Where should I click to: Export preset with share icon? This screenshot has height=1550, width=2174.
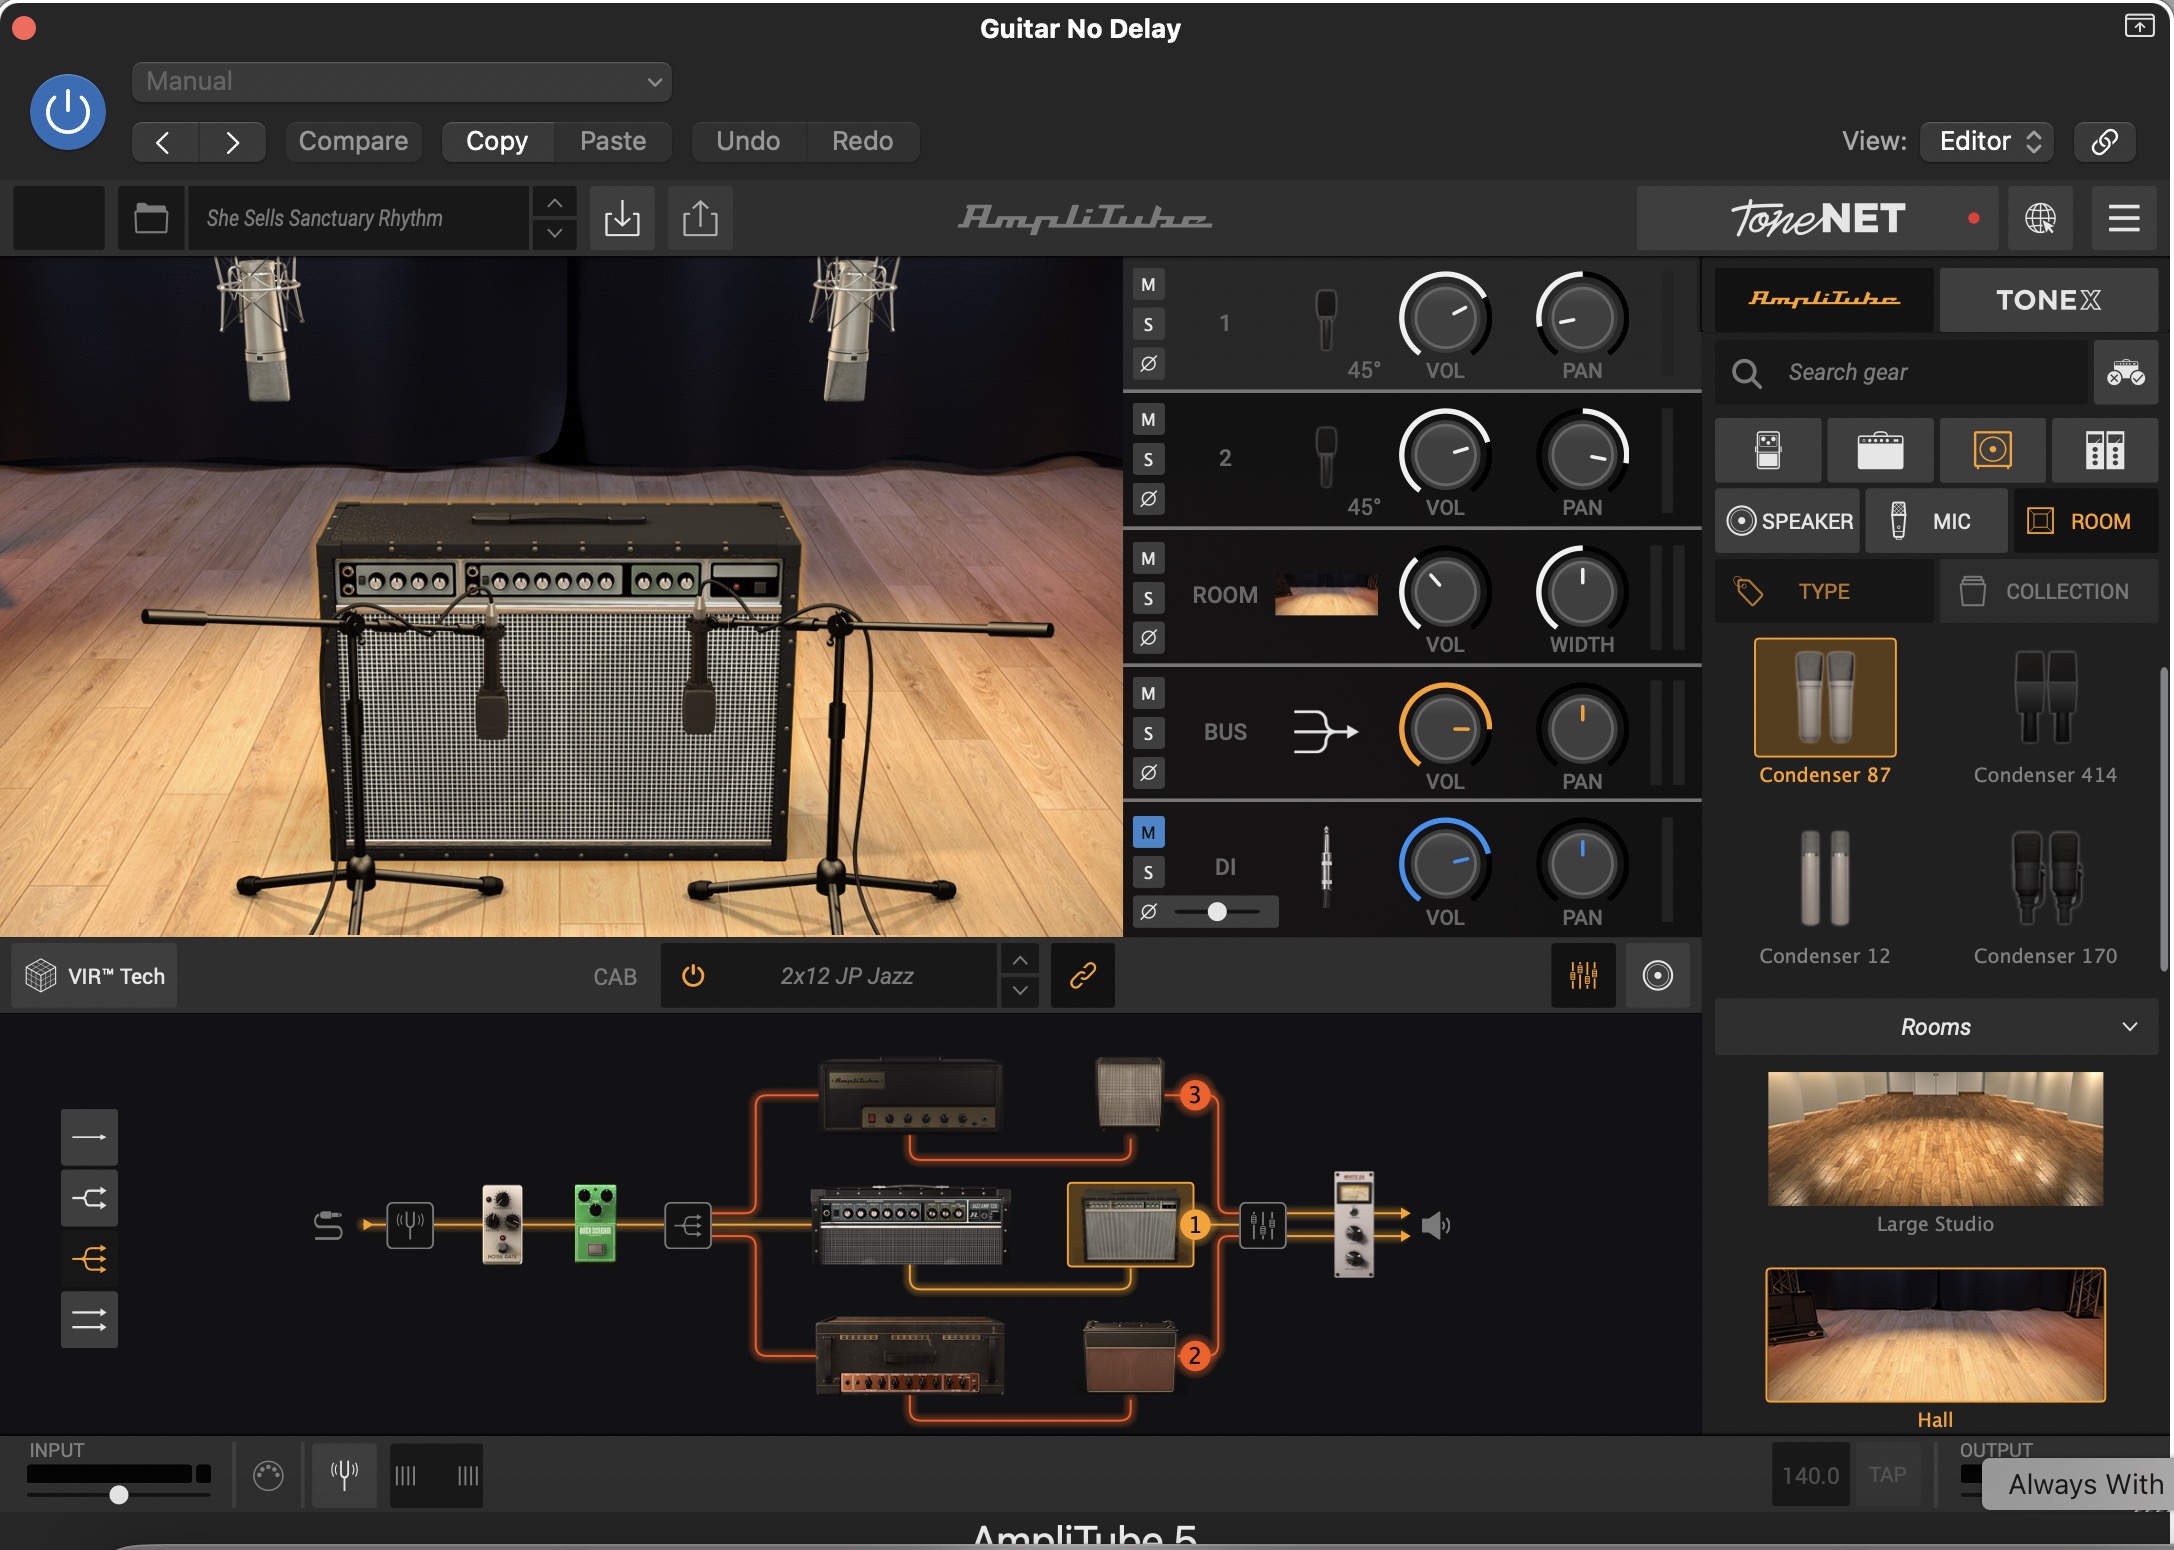tap(700, 218)
